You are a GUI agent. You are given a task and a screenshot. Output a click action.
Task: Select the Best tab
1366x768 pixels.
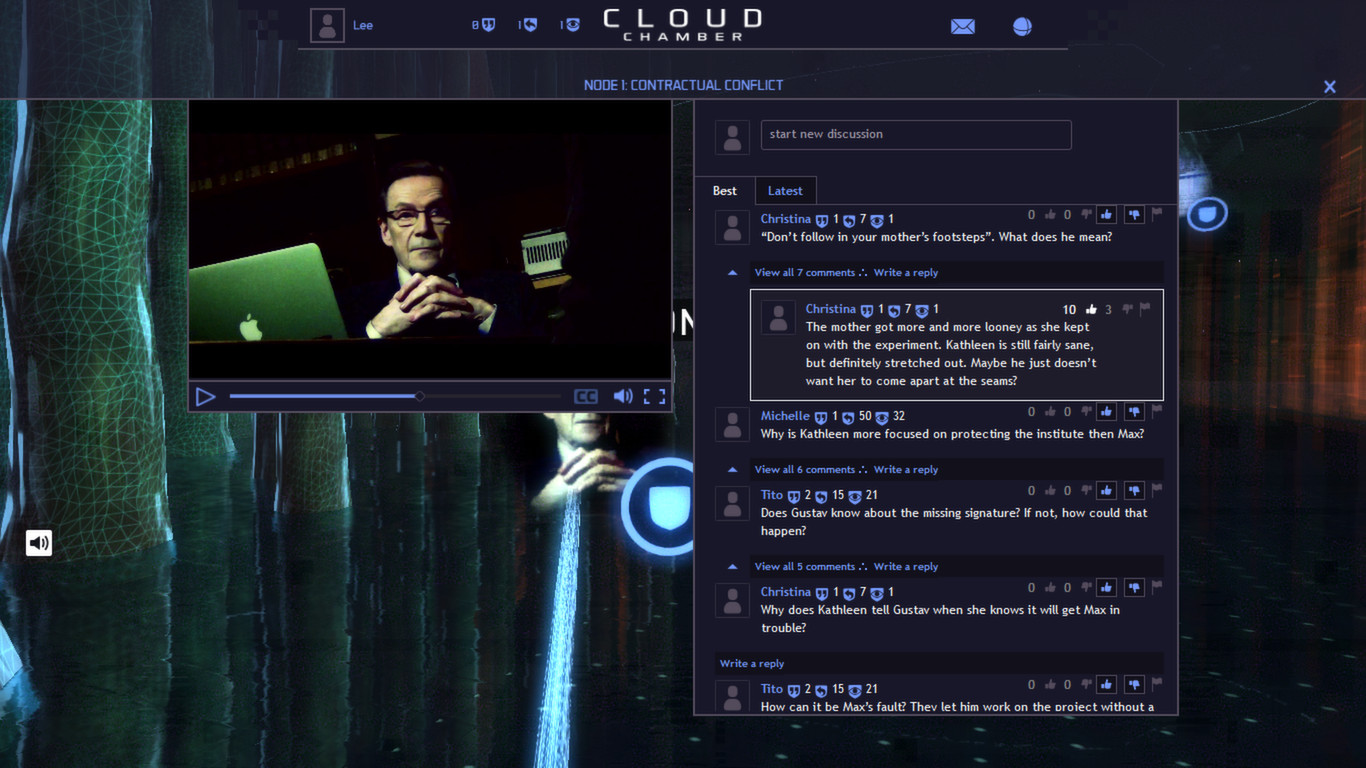(x=725, y=190)
